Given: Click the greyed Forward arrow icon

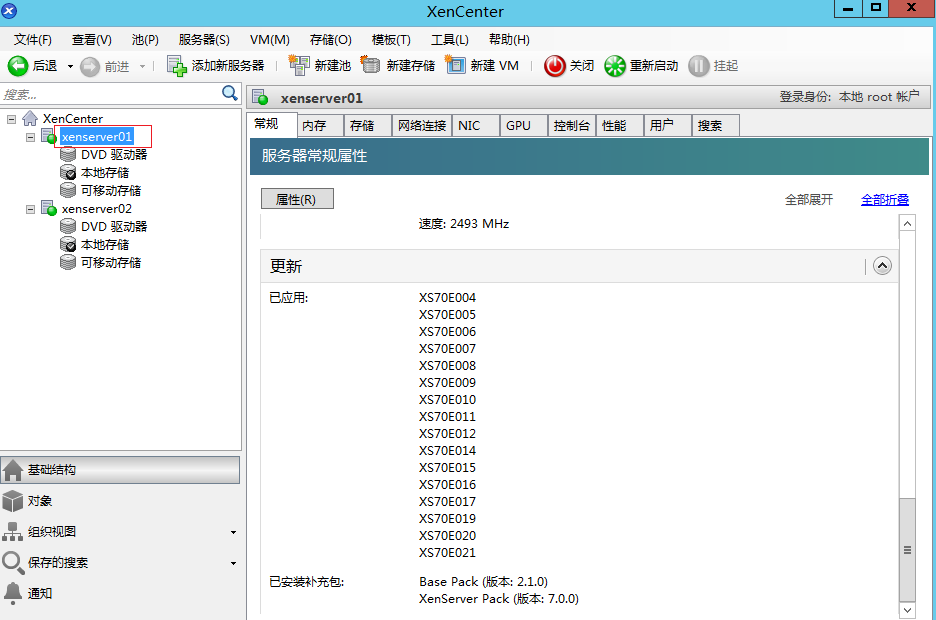Looking at the screenshot, I should pos(90,66).
